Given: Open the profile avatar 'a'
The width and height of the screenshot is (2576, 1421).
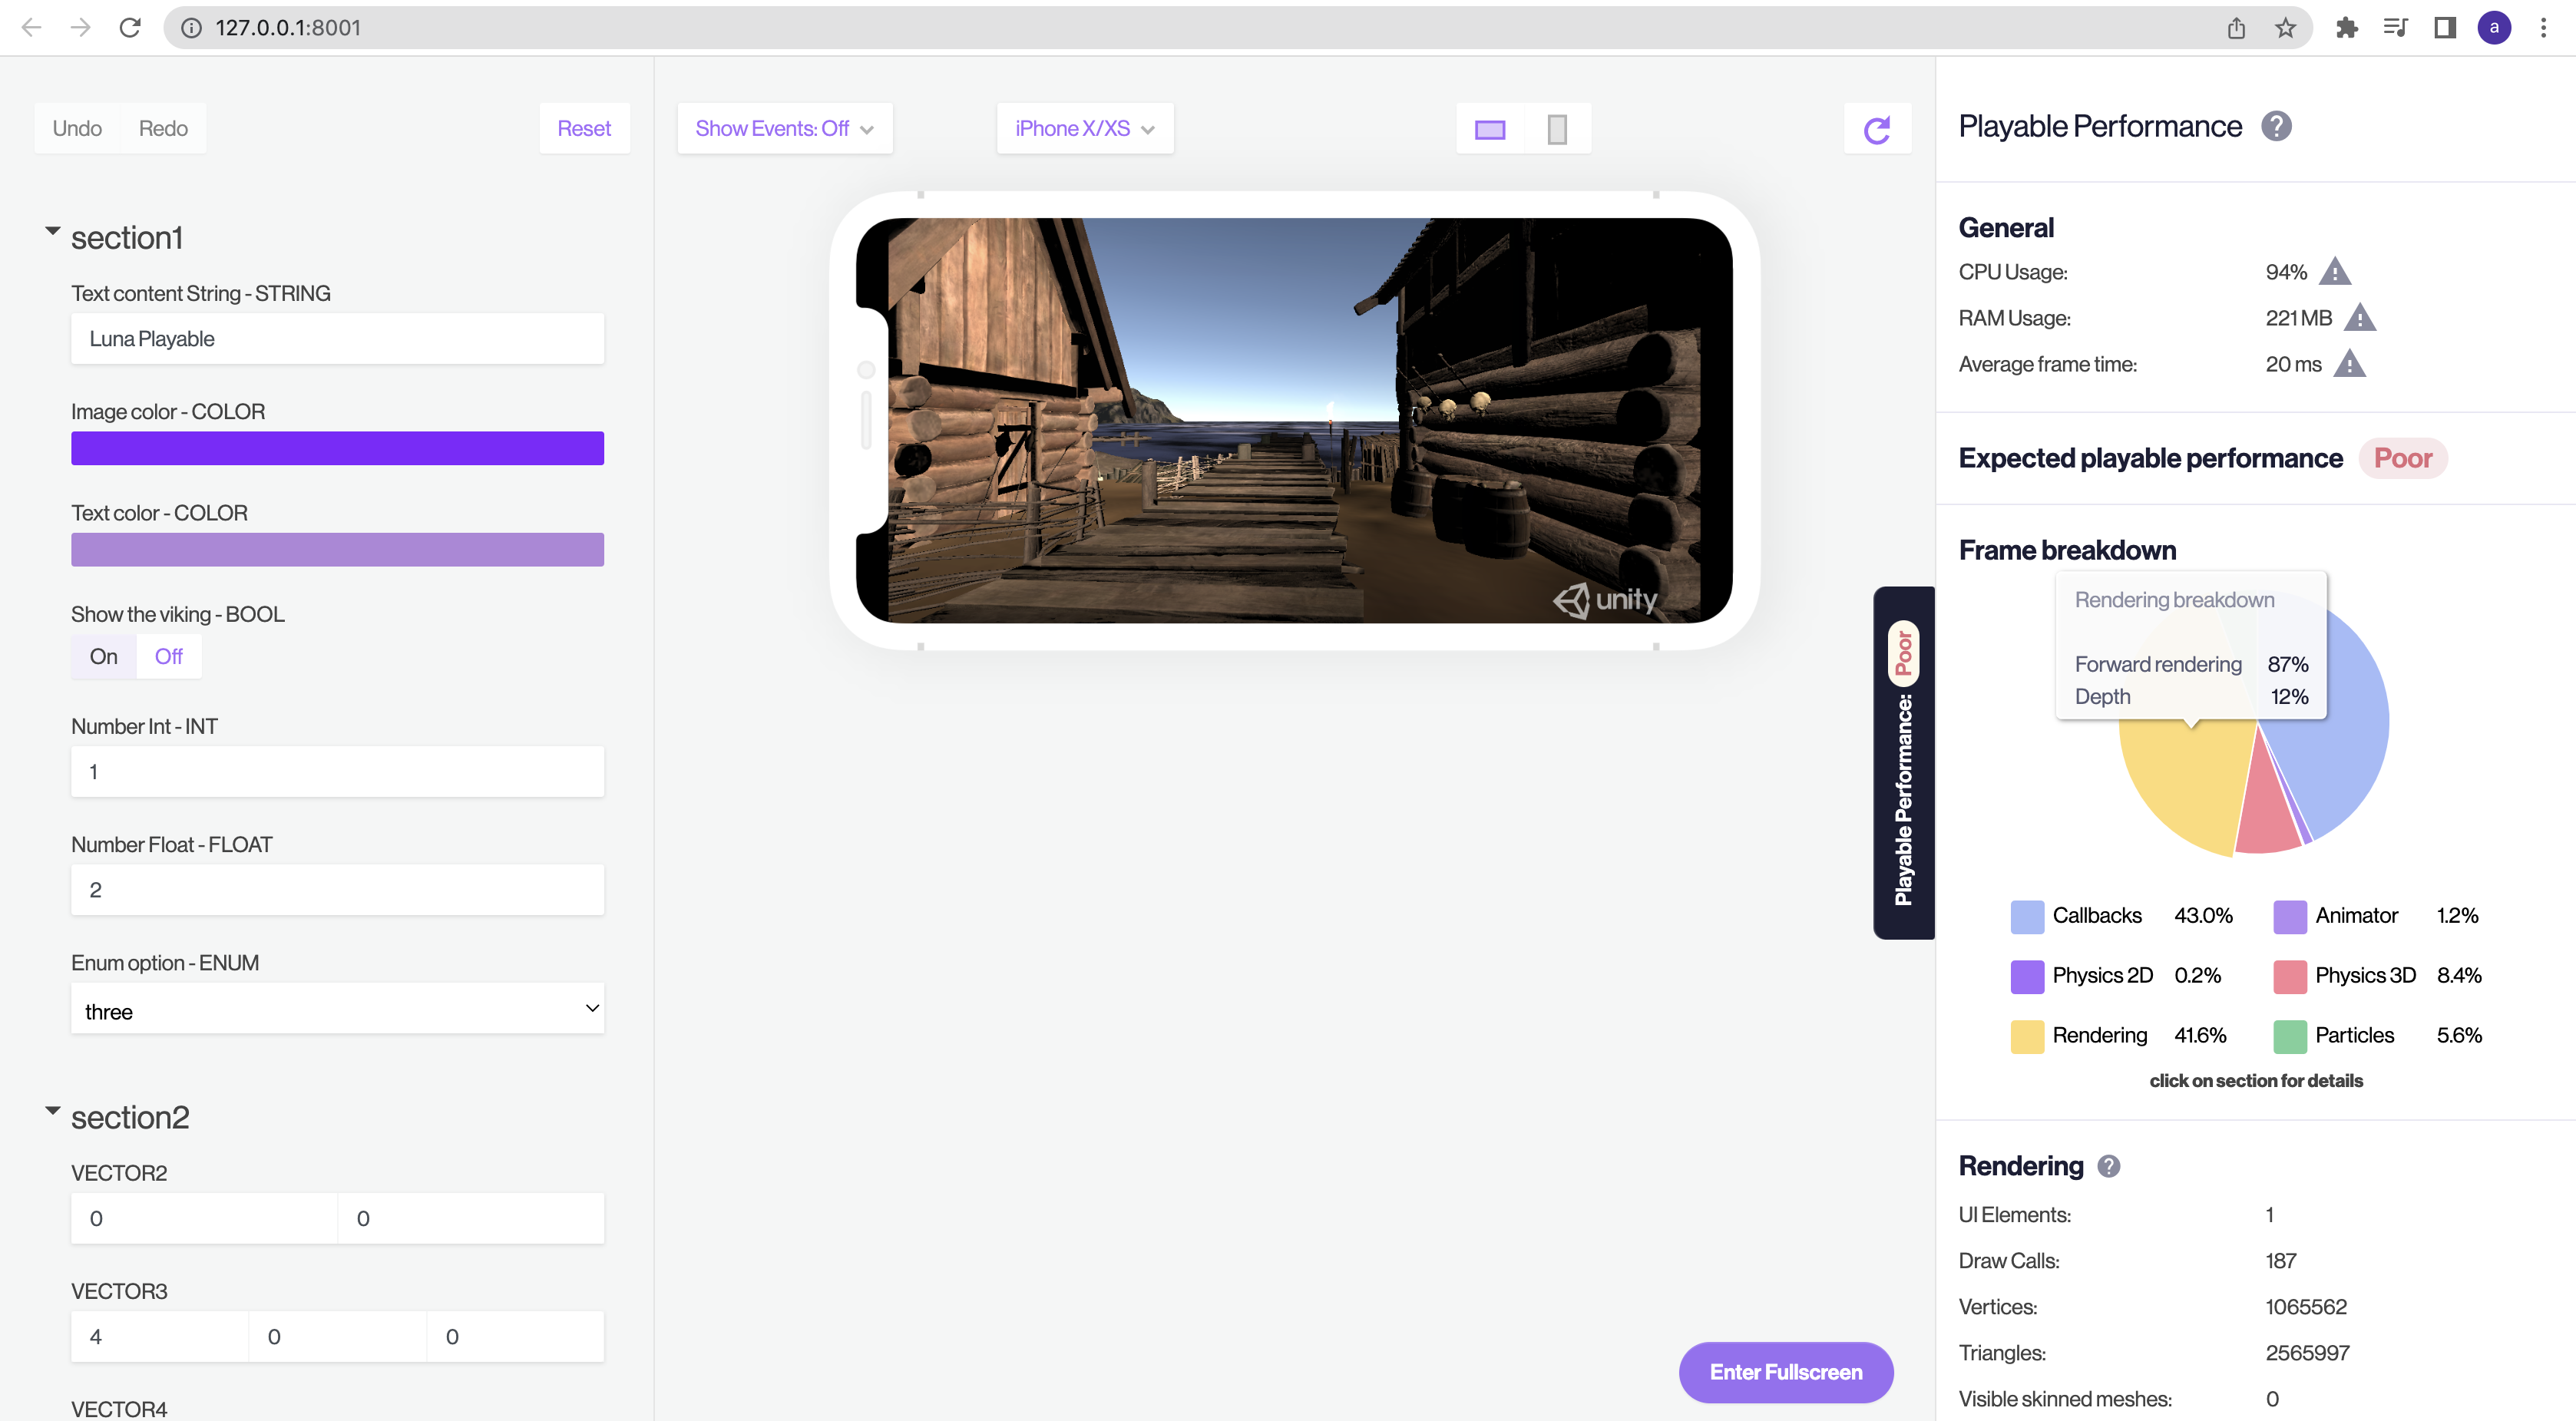Looking at the screenshot, I should 2494,27.
